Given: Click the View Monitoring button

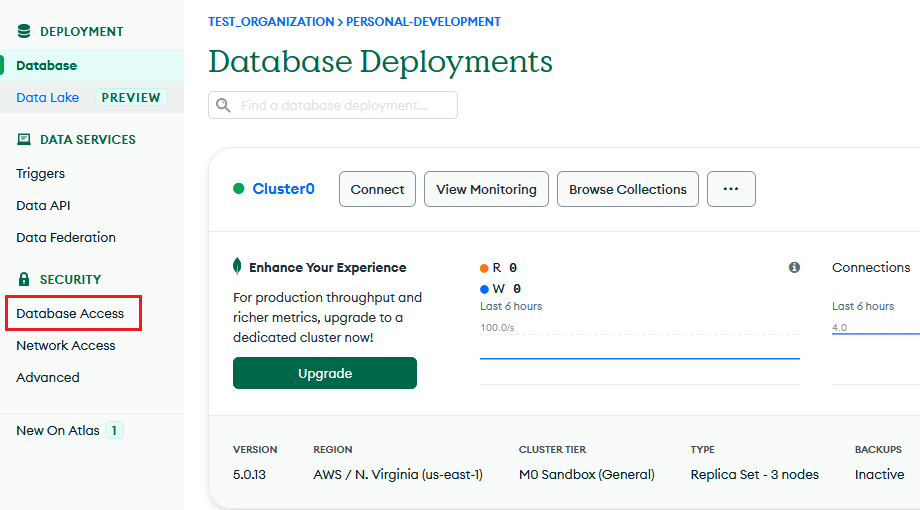Looking at the screenshot, I should click(x=486, y=189).
